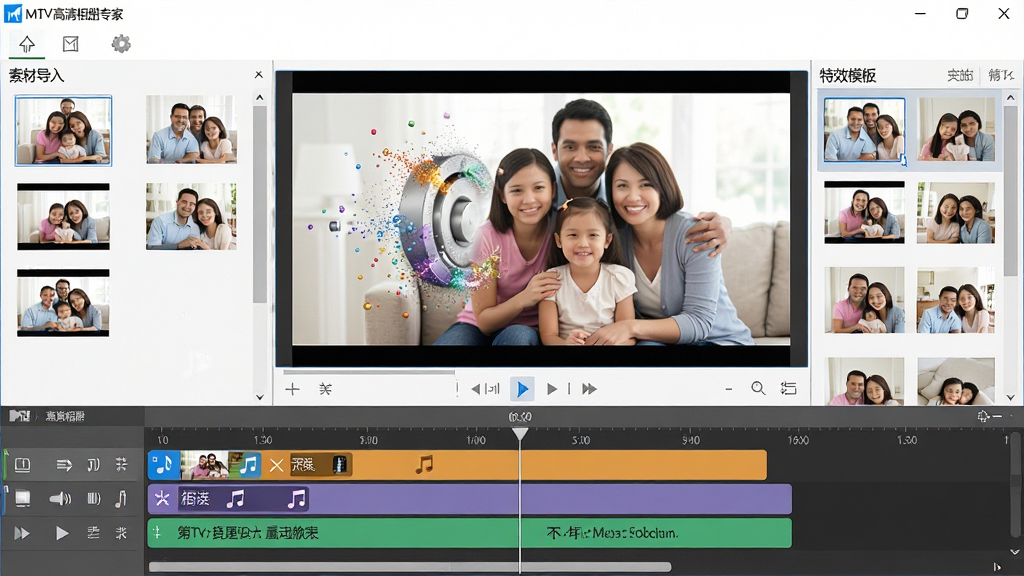Viewport: 1024px width, 576px height.
Task: Select the family photo clip on the orange track
Action: point(204,465)
